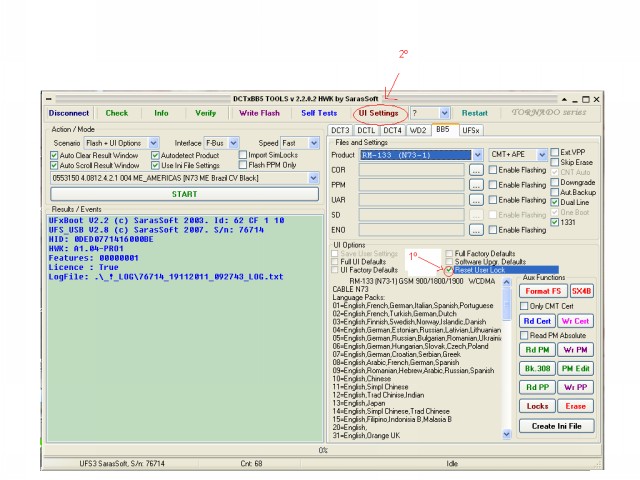Browse for a PPM file
The width and height of the screenshot is (640, 480).
point(477,185)
